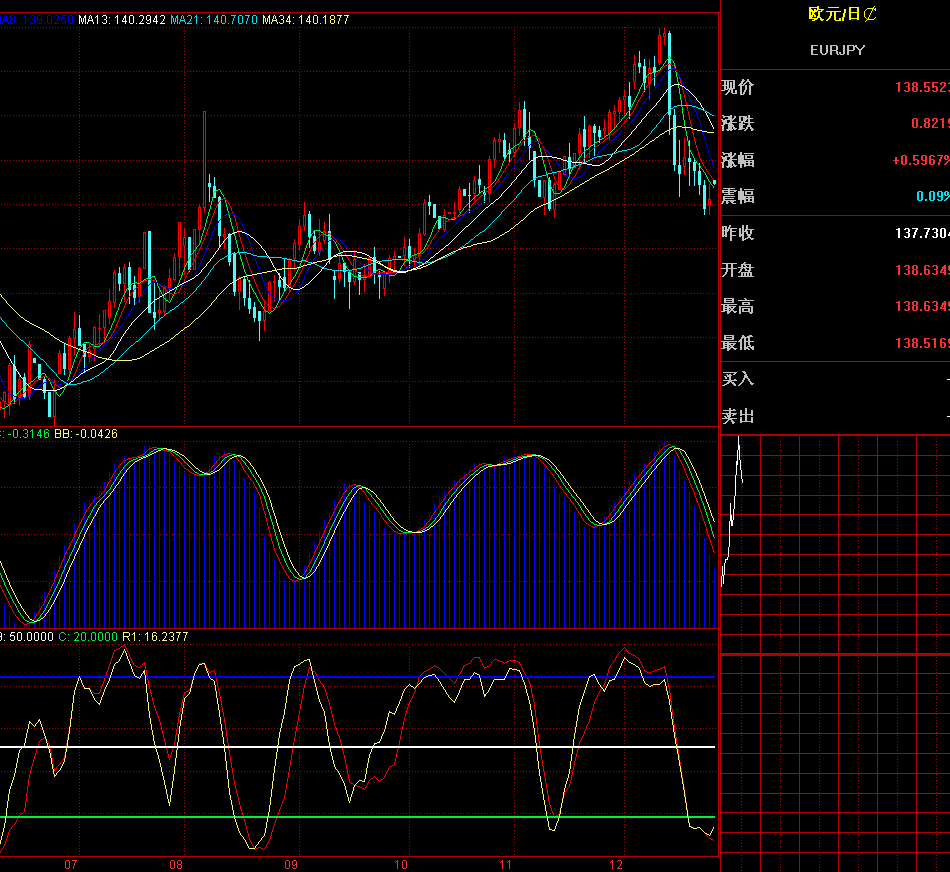
Task: Select the 开盘 row label
Action: click(x=737, y=270)
